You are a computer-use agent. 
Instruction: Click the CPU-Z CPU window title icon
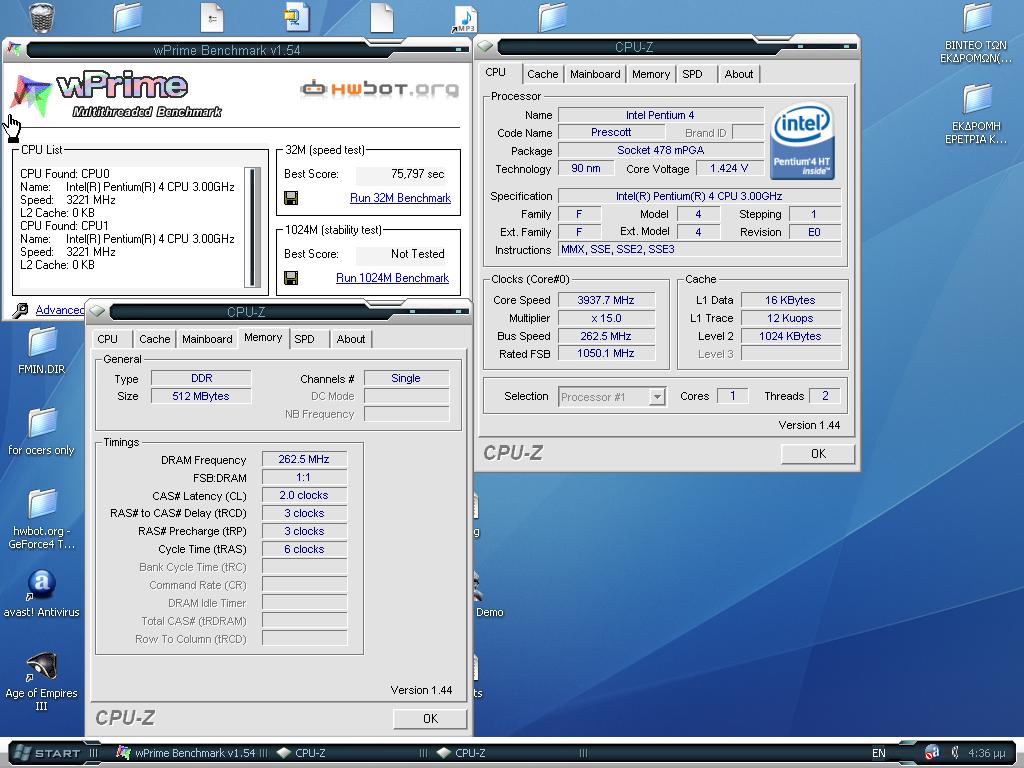pos(485,46)
